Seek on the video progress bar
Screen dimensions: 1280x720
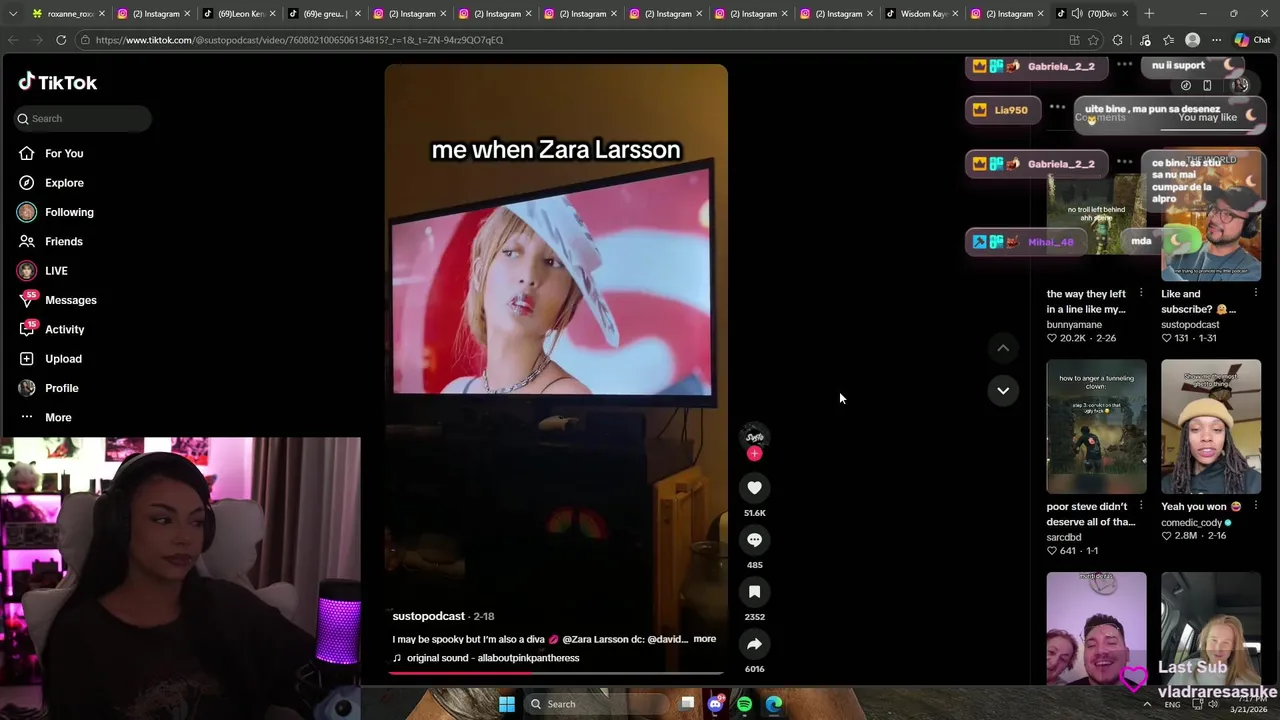coord(556,673)
